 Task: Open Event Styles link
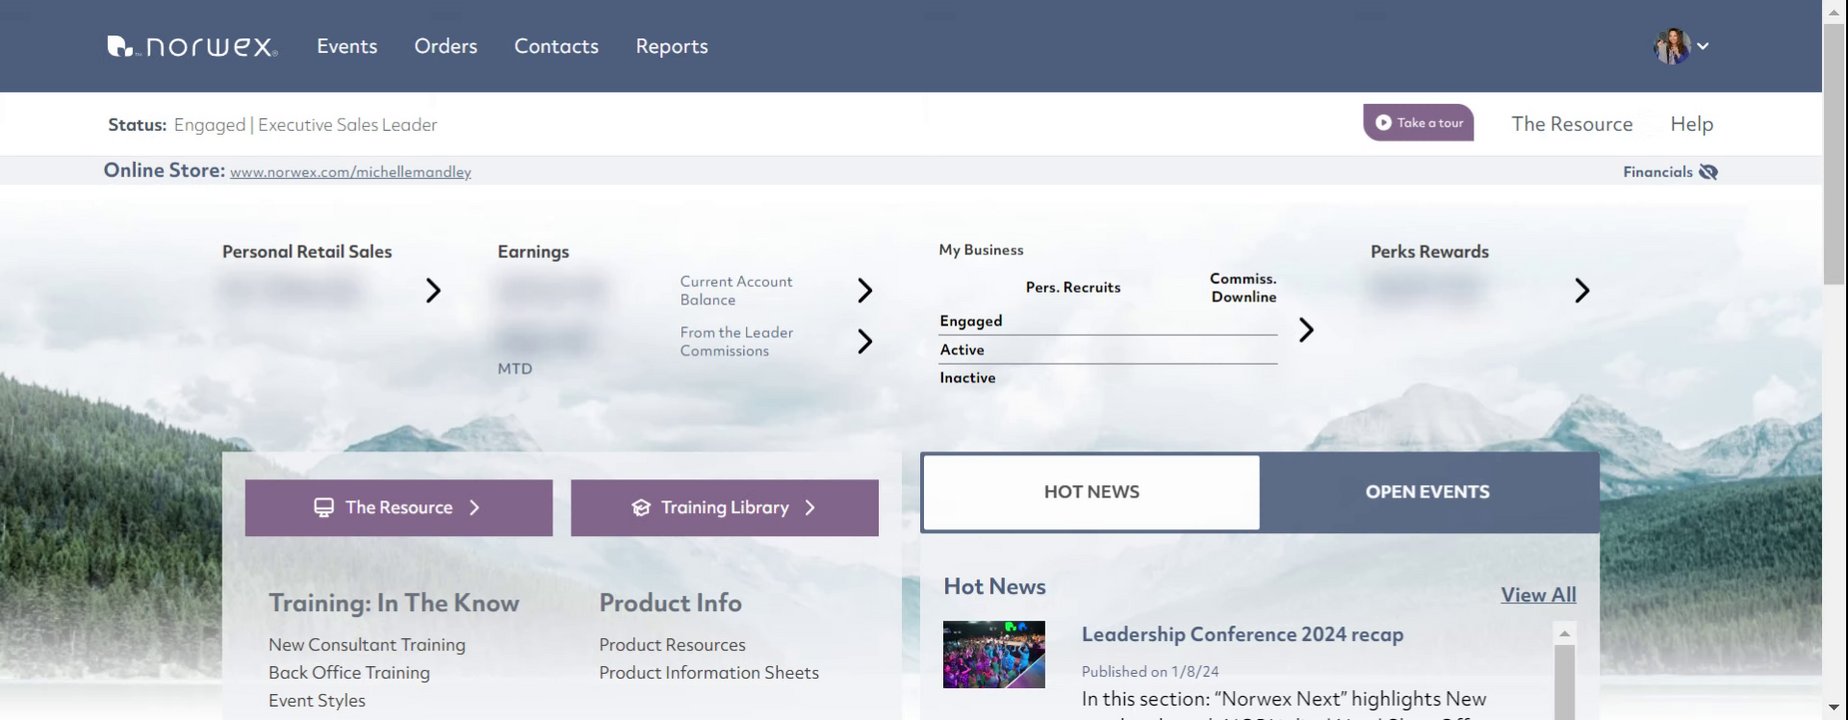pyautogui.click(x=317, y=701)
